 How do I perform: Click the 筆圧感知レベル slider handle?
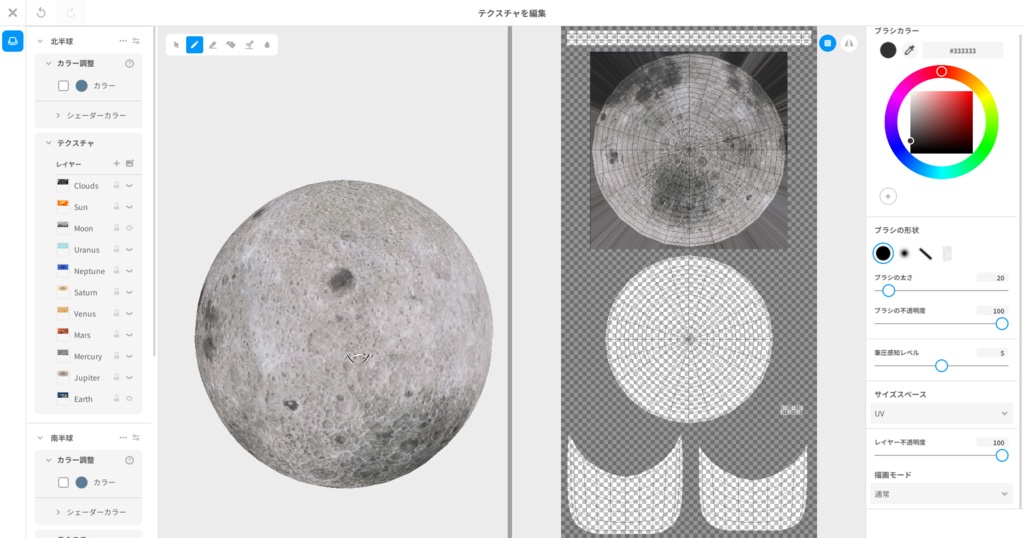coord(941,366)
